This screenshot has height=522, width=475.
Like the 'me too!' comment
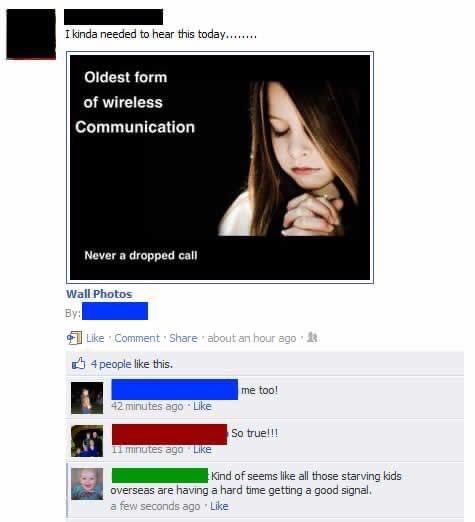(202, 406)
